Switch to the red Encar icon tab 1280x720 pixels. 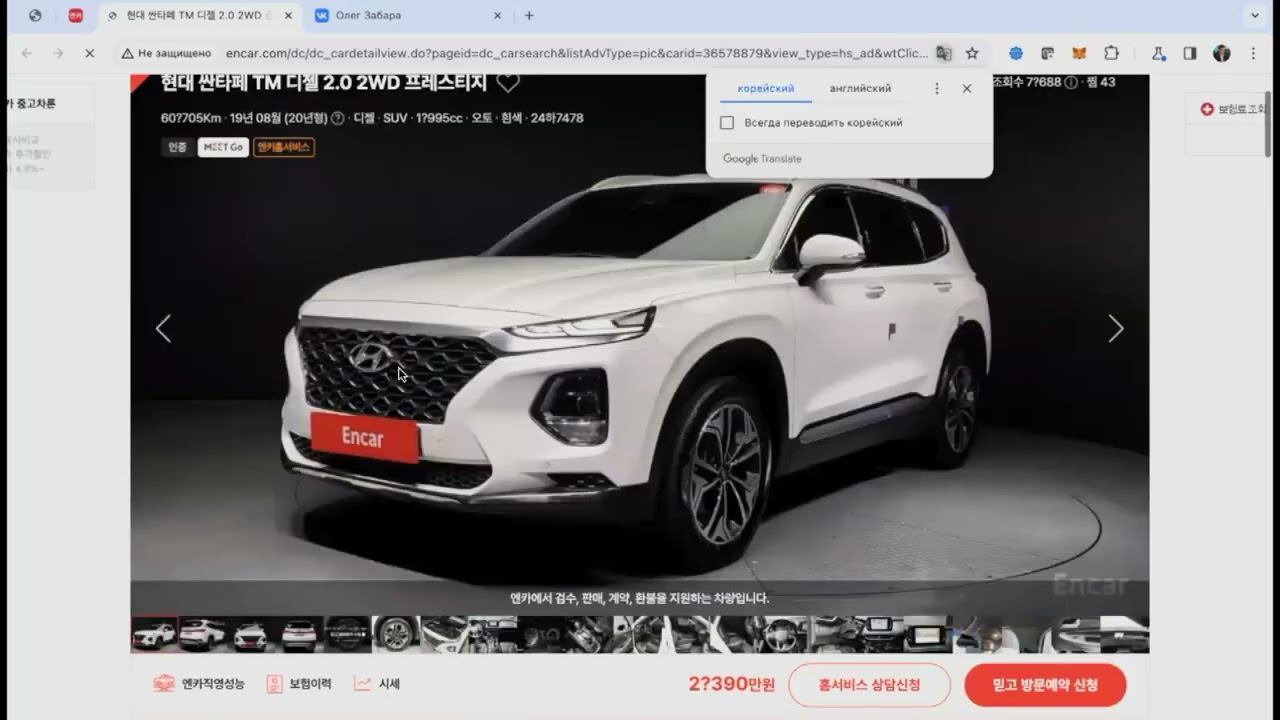coord(76,16)
